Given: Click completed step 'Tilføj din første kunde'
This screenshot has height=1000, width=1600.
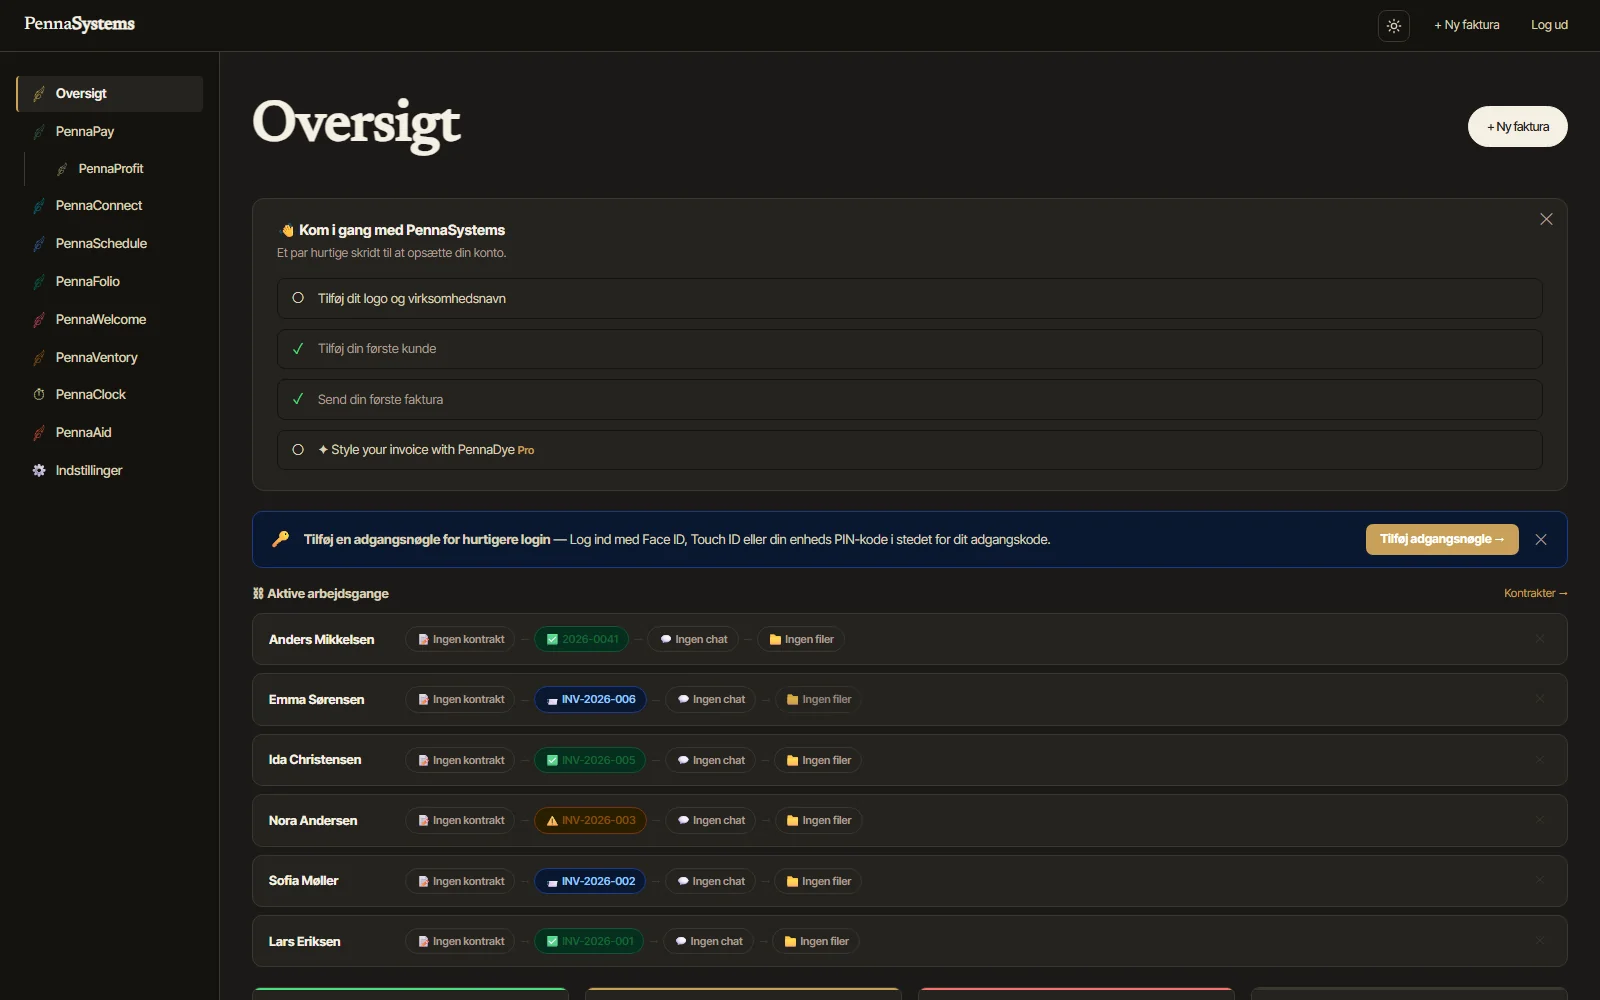Looking at the screenshot, I should (909, 349).
